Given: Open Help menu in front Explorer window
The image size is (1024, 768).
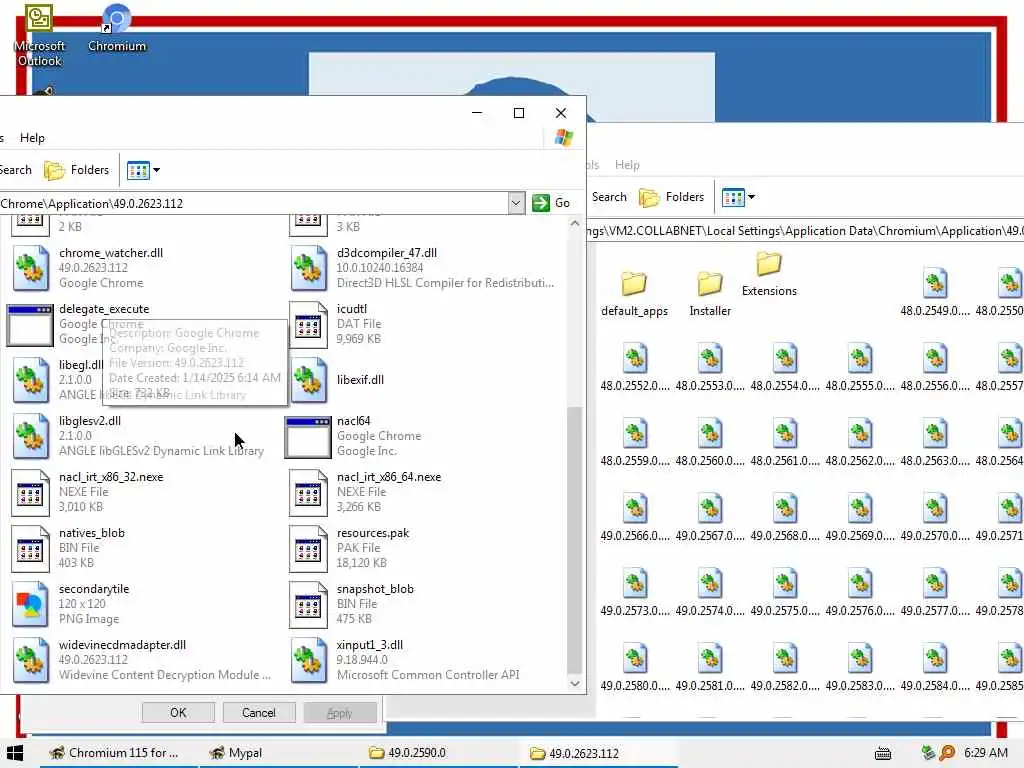Looking at the screenshot, I should pos(32,138).
